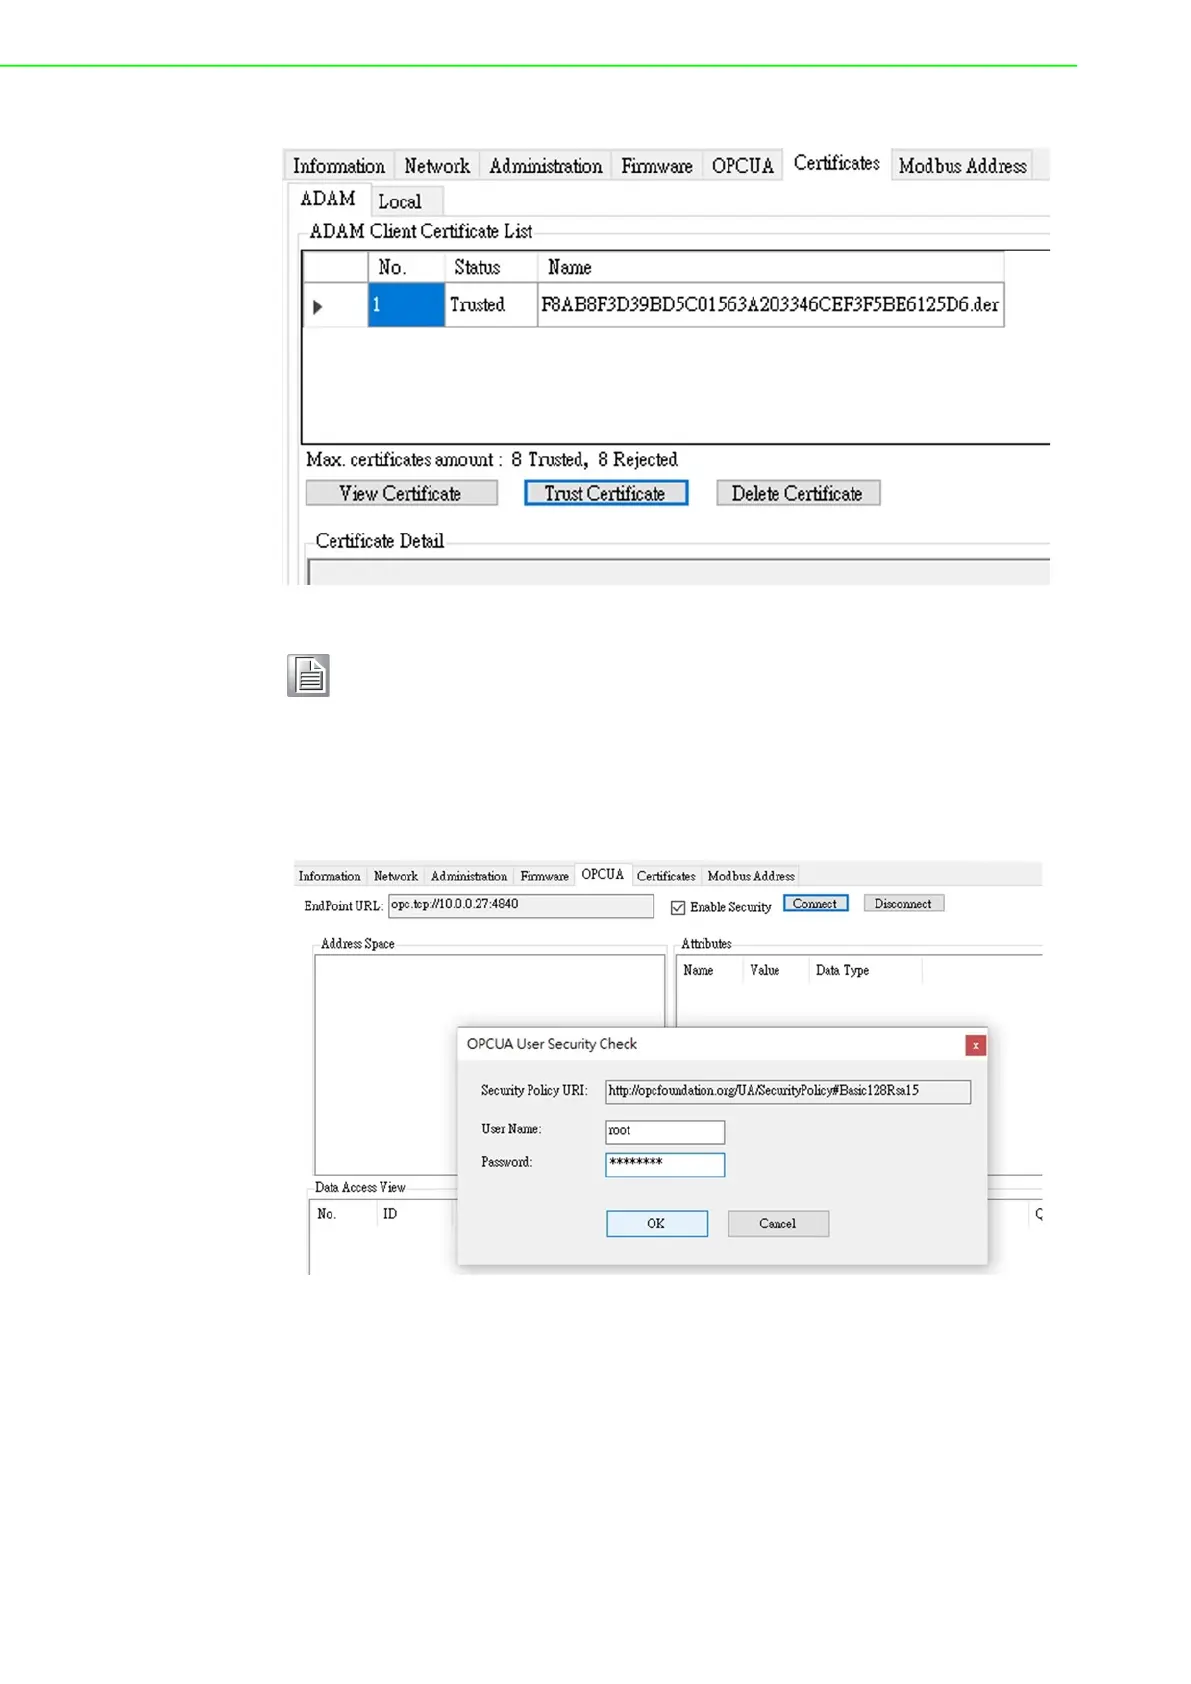Select certificate name F8AB8F3D39BD5C01563A203346CEF3F5BE6125D6.der

(770, 305)
